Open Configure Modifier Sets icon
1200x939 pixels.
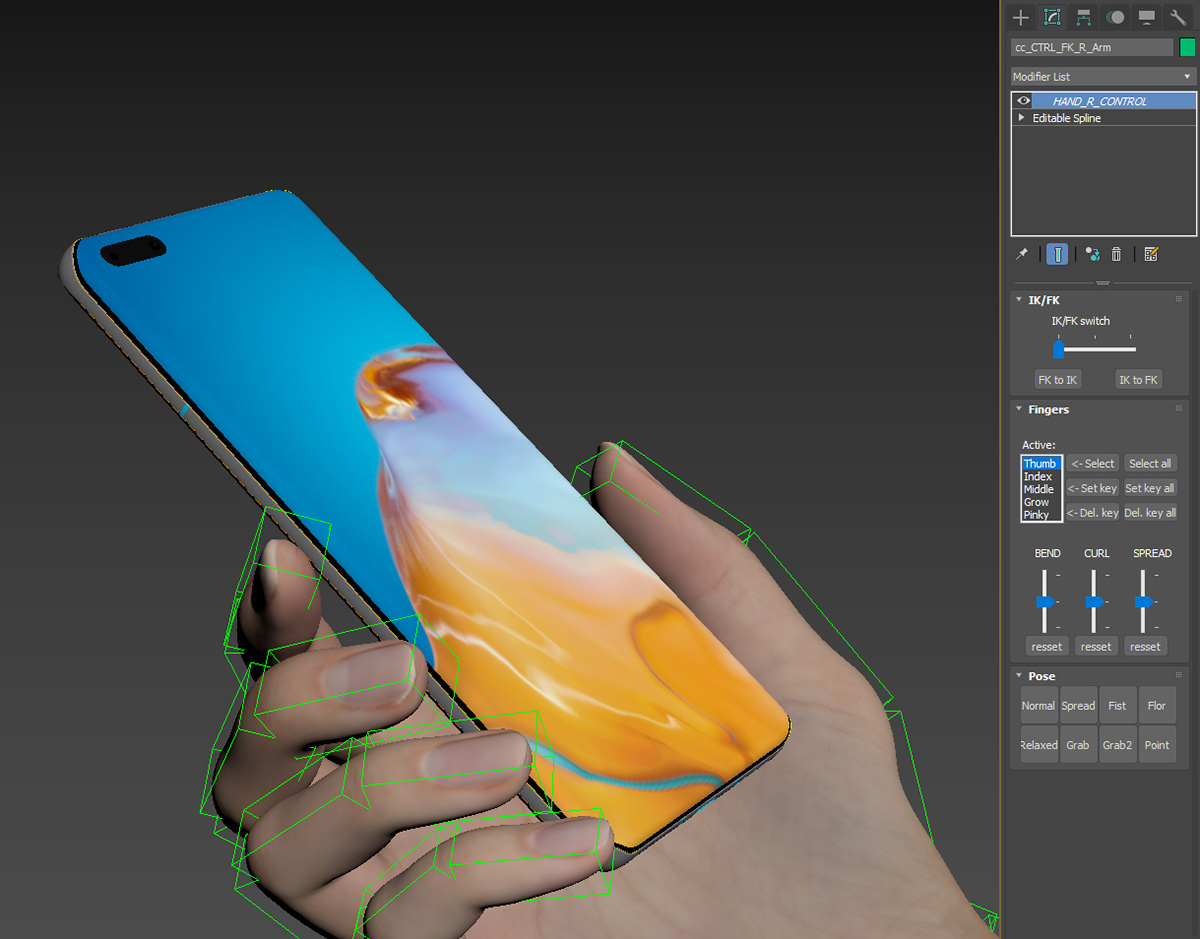coord(1151,254)
